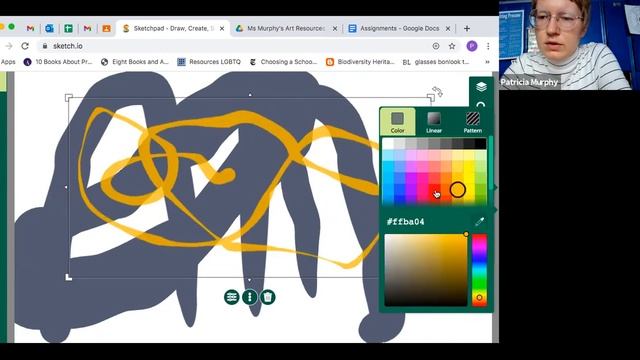The image size is (640, 360).
Task: Open 'Eight Books and A...' bookmark
Action: [x=134, y=62]
